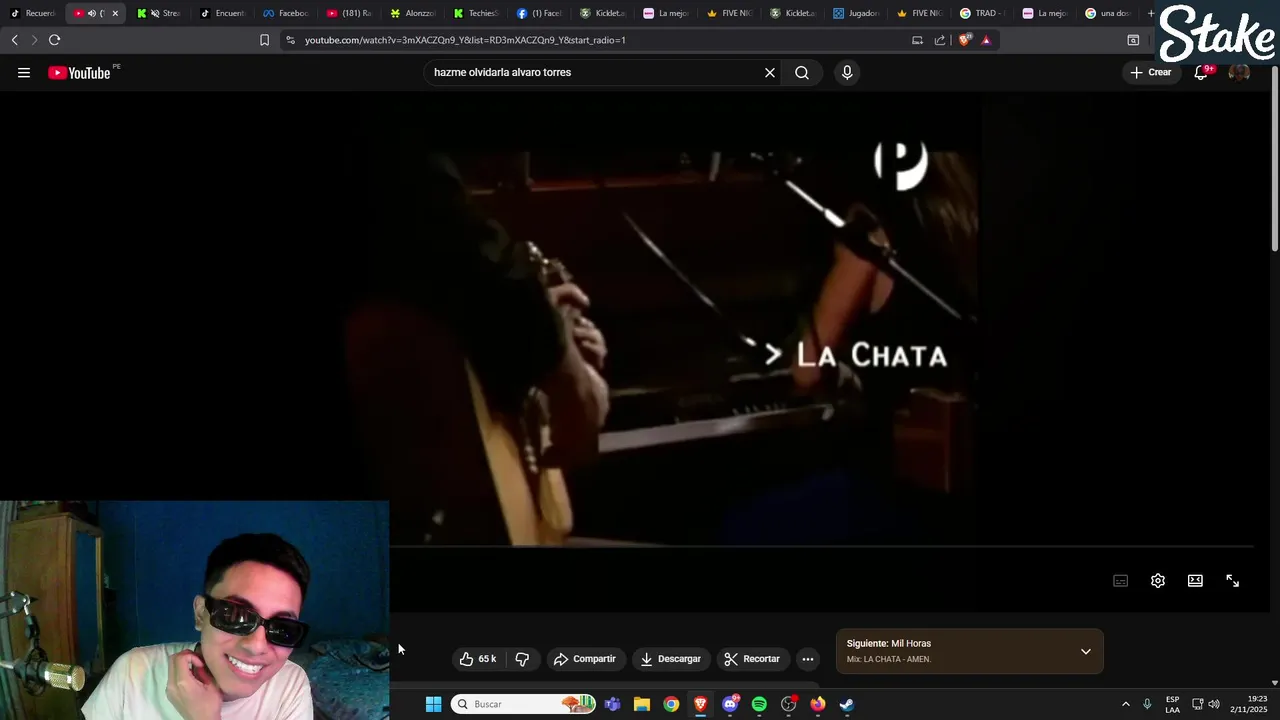This screenshot has width=1280, height=720.
Task: Go back with the browser back arrow
Action: click(x=14, y=40)
